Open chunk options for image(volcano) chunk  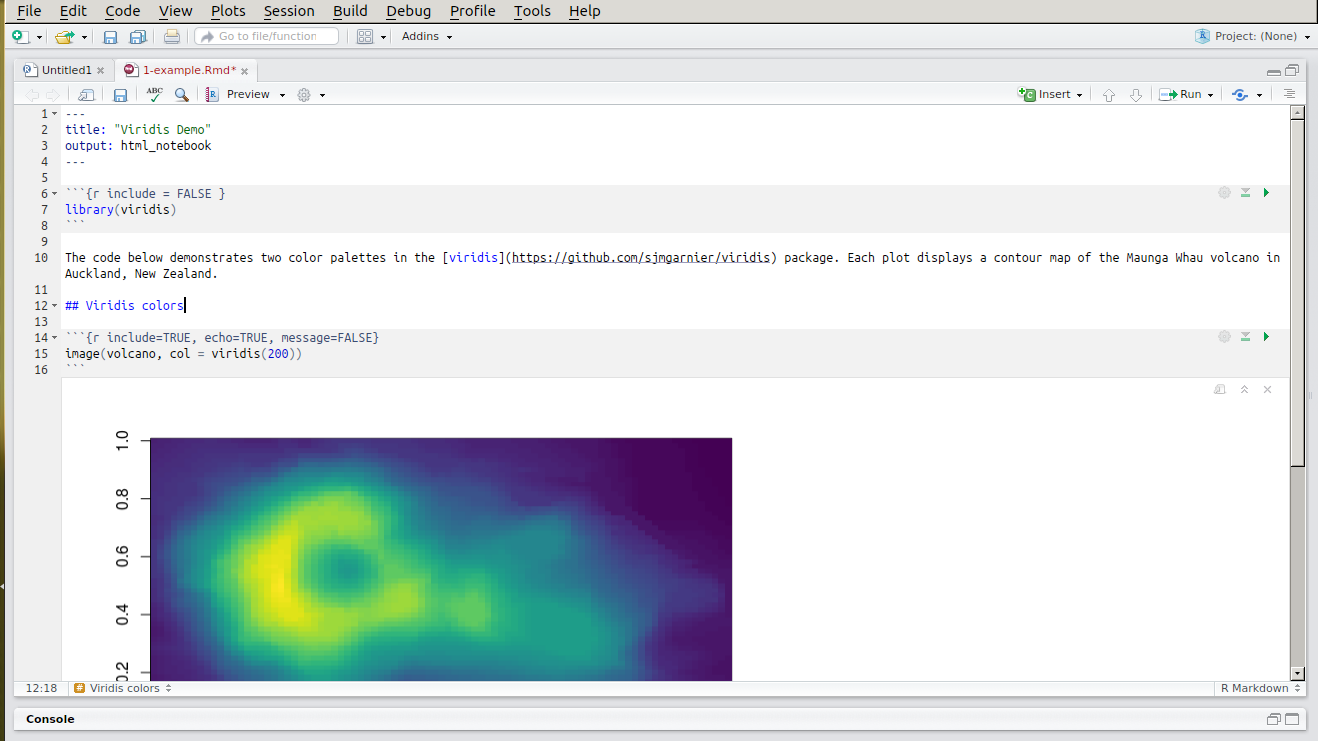pos(1224,337)
